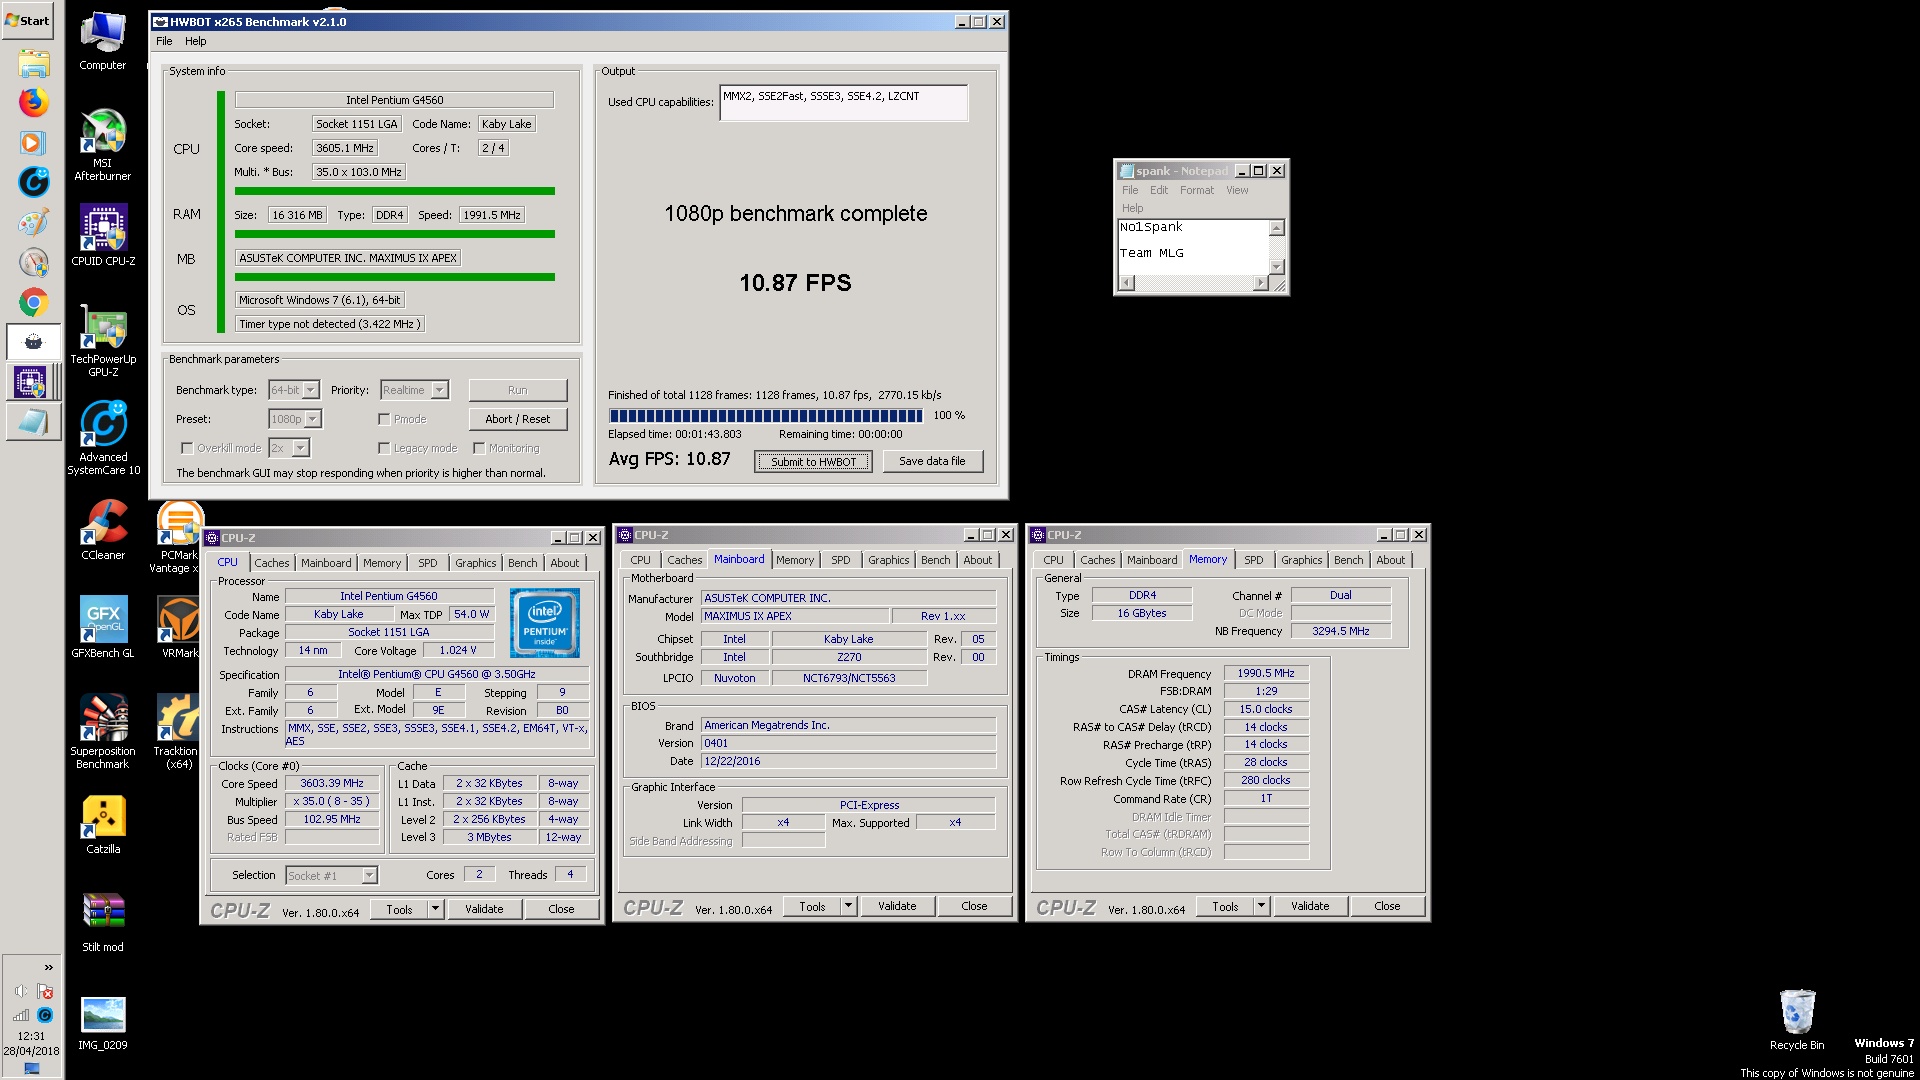Open CPUID CPU-Z desktop shortcut
The width and height of the screenshot is (1920, 1080).
(x=103, y=236)
